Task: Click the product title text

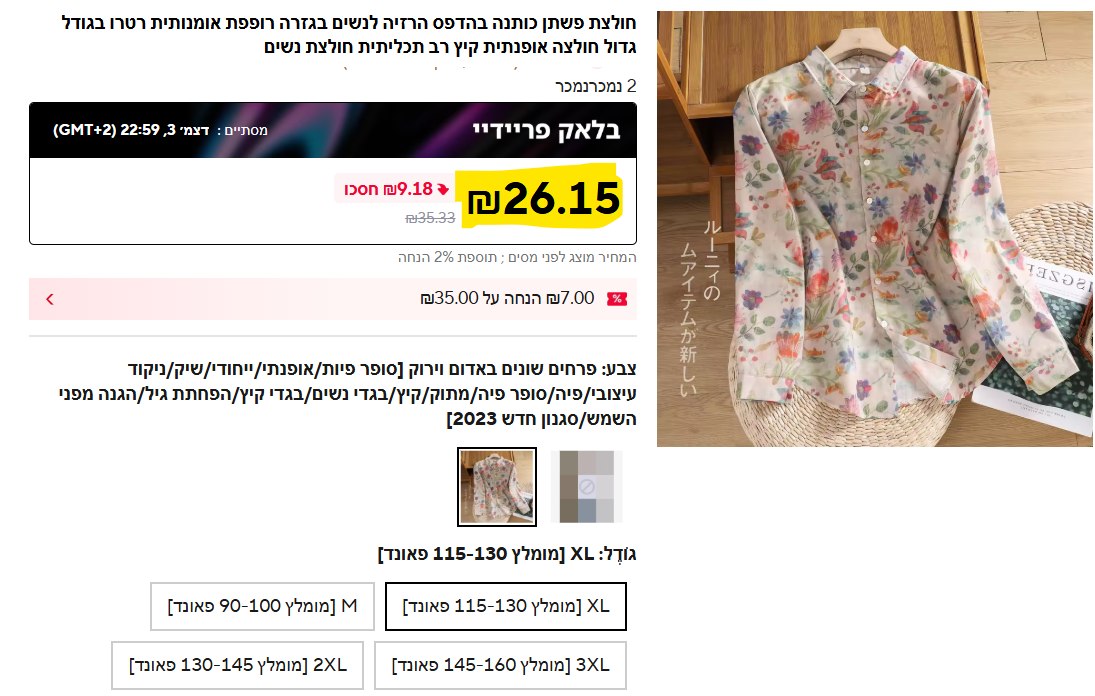Action: click(x=349, y=35)
